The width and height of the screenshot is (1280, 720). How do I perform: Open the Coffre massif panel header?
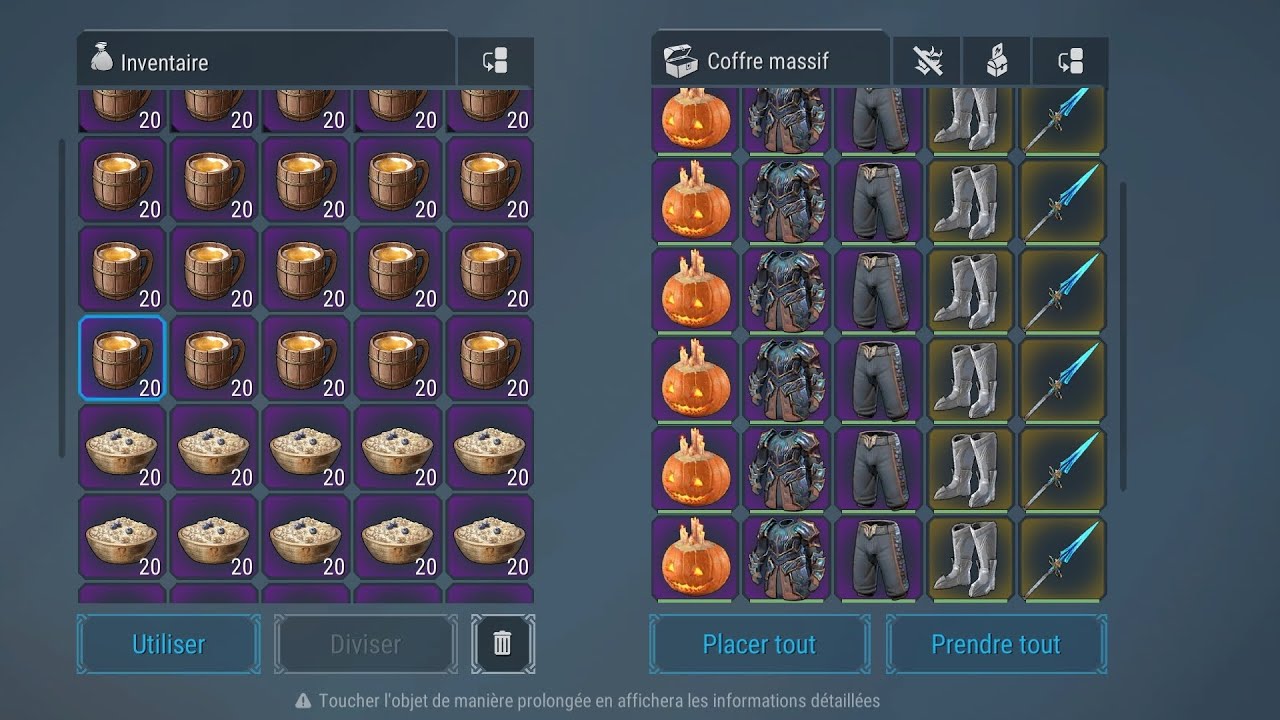770,61
